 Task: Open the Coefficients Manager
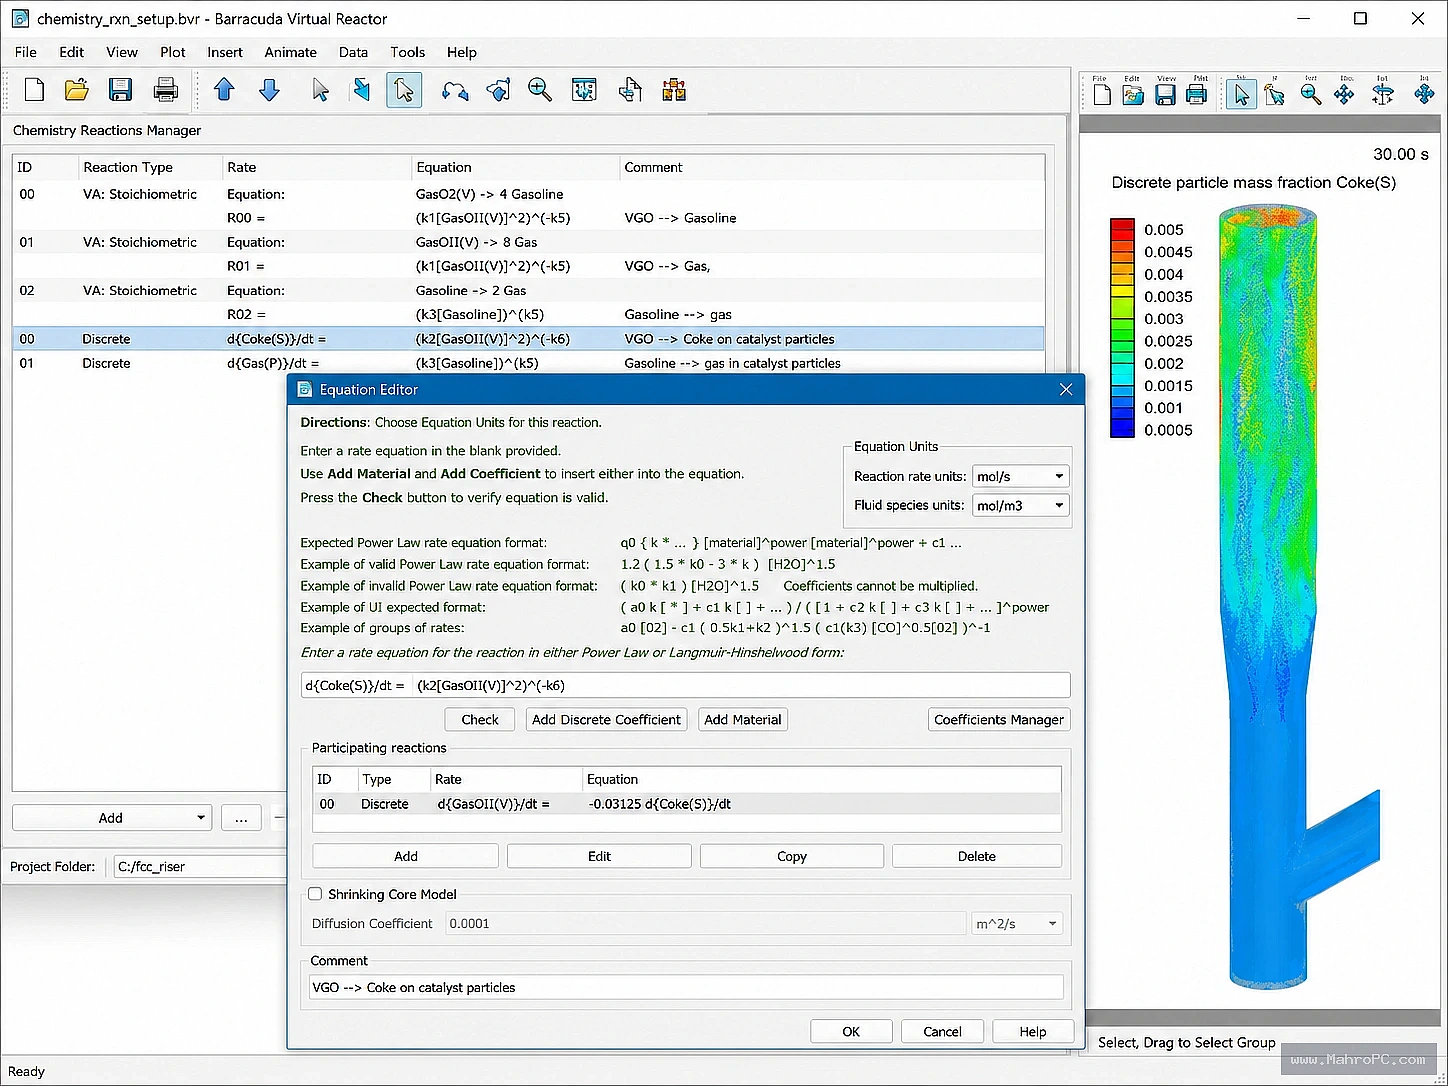999,719
